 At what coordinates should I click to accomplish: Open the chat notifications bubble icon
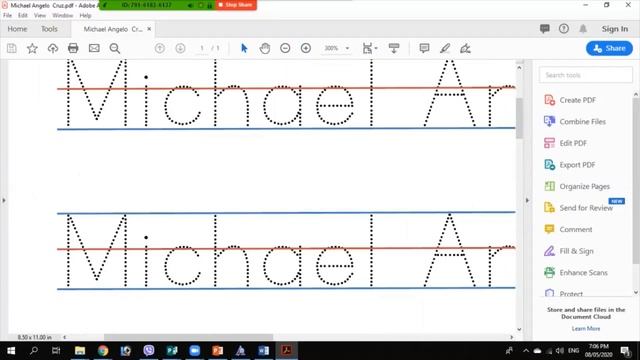coord(544,29)
